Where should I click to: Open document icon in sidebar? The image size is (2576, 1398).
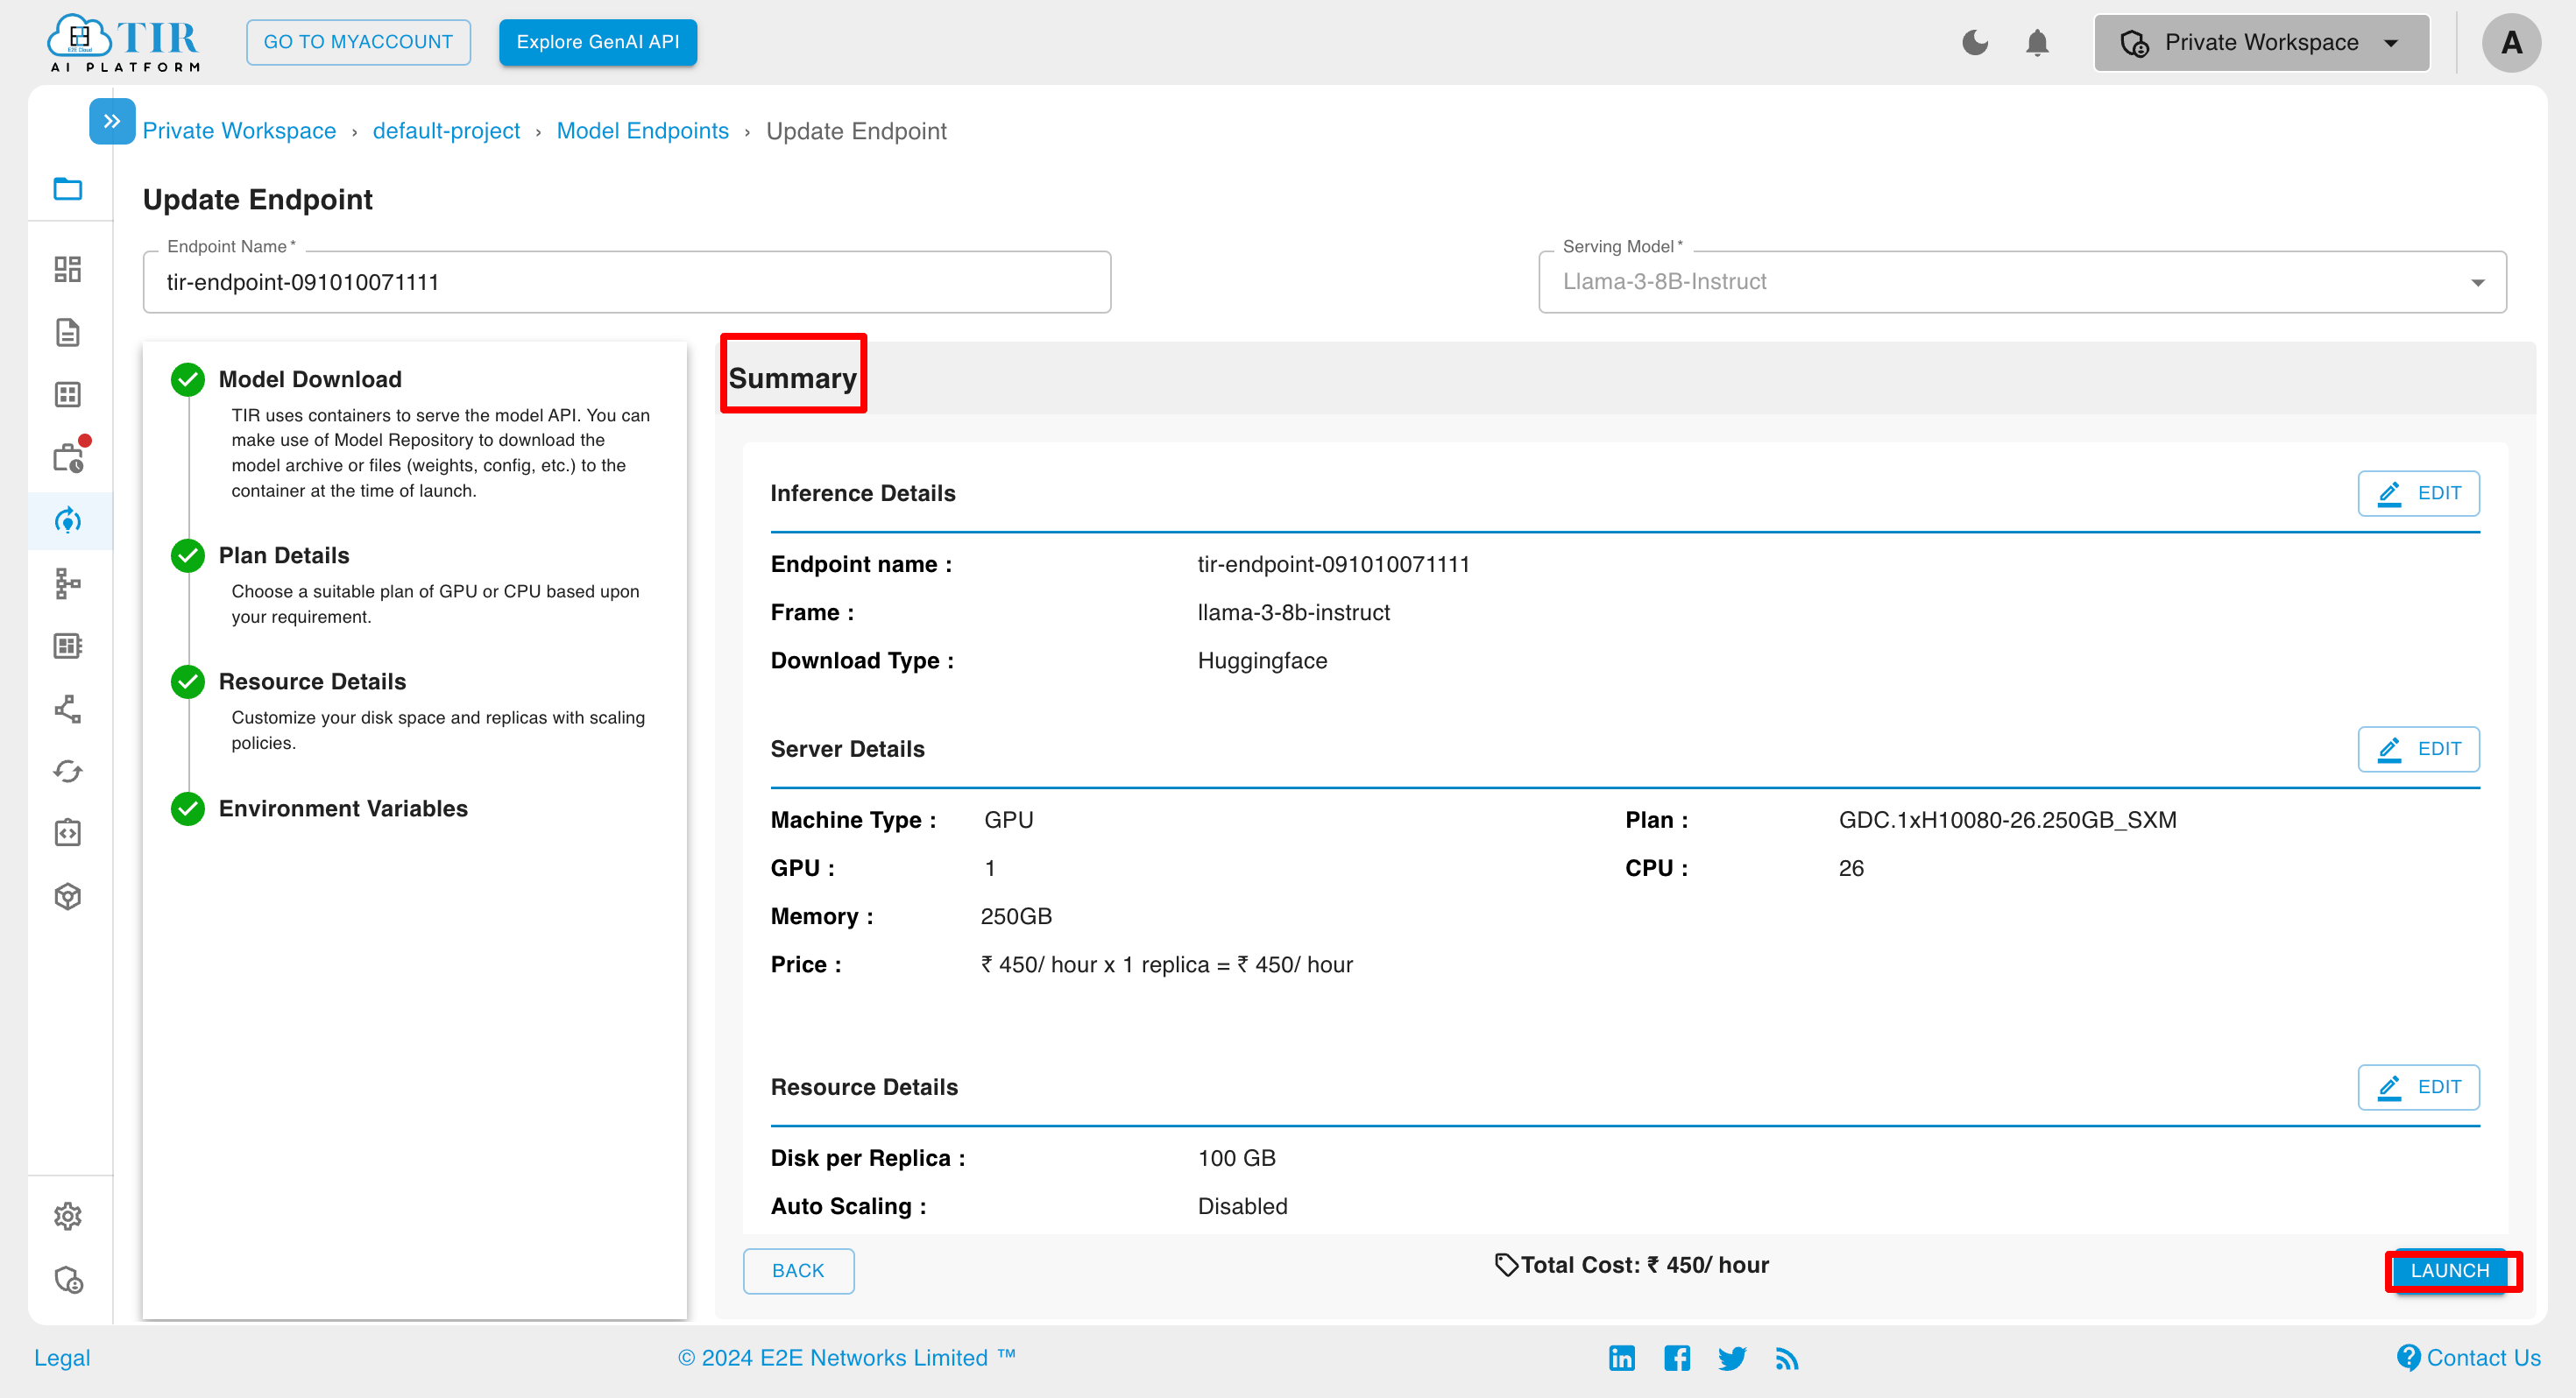point(68,332)
